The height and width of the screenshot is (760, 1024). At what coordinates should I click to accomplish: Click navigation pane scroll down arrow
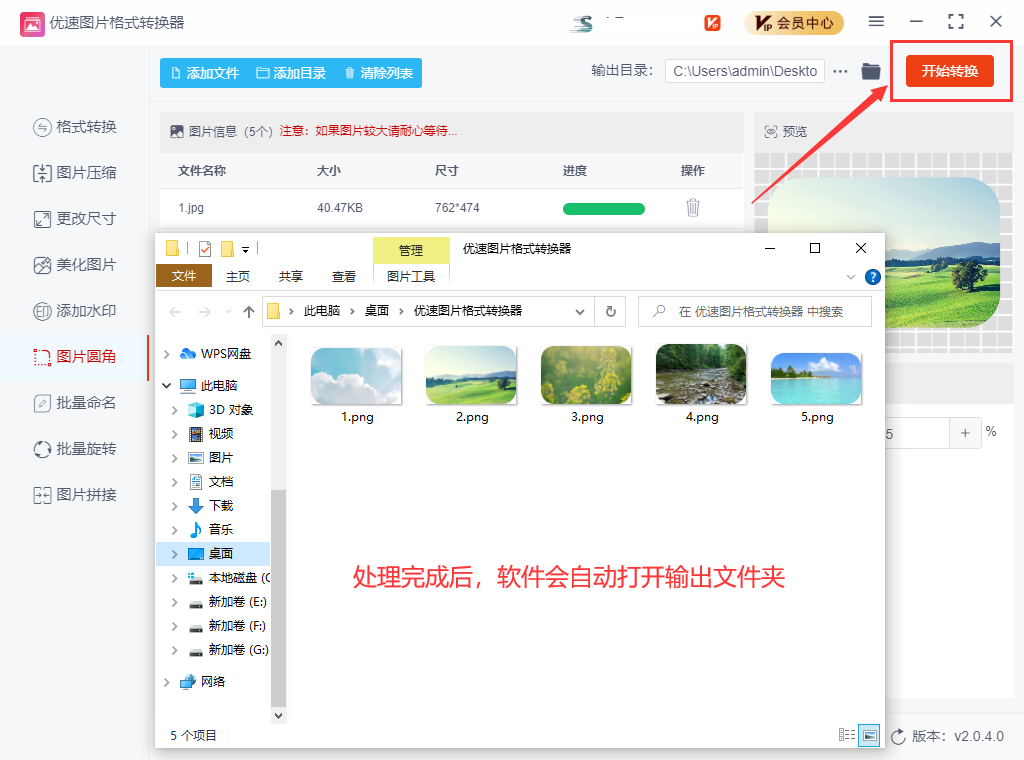tap(278, 716)
